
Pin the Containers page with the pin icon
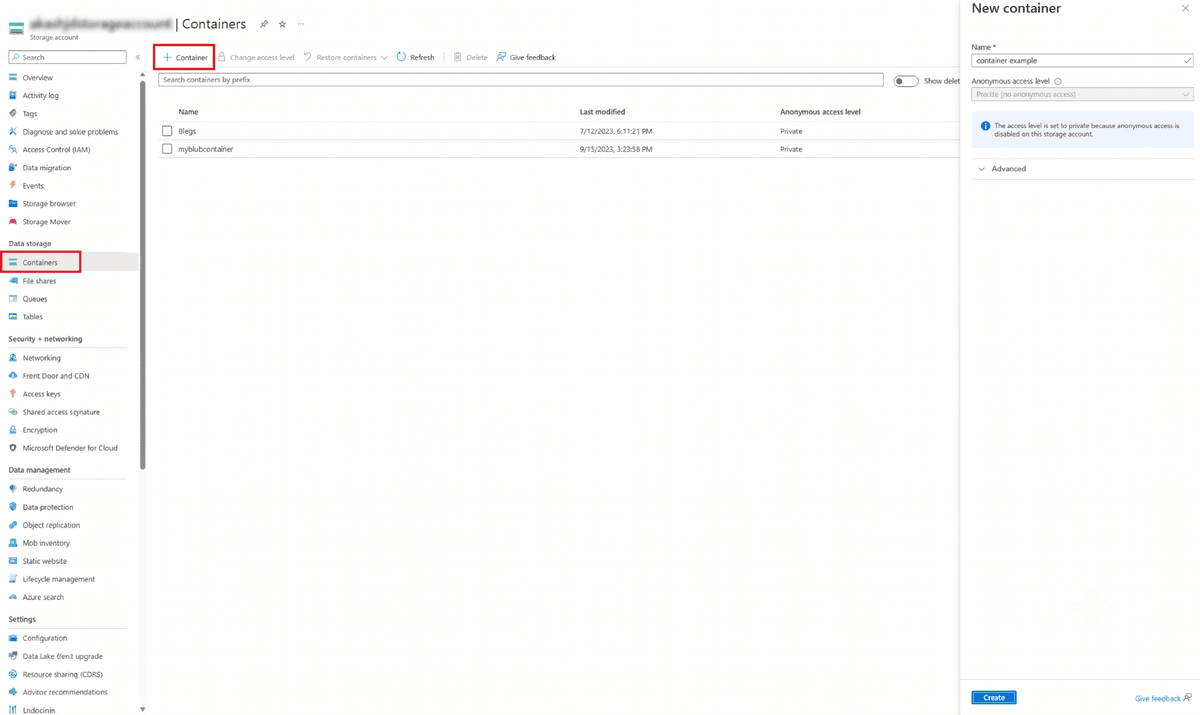[264, 24]
